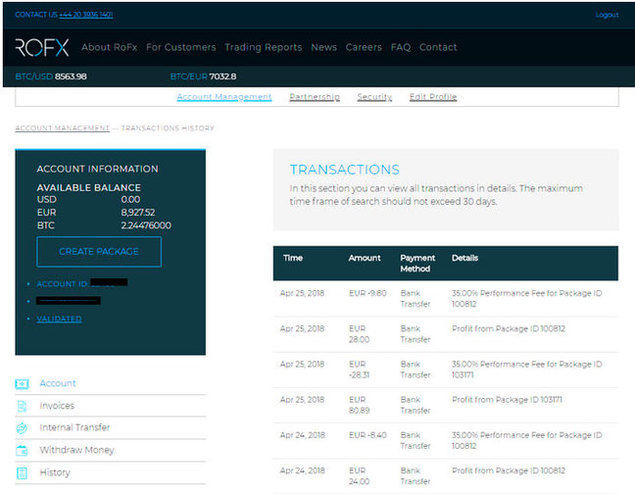Open the For Customers menu
The height and width of the screenshot is (494, 635).
[181, 47]
